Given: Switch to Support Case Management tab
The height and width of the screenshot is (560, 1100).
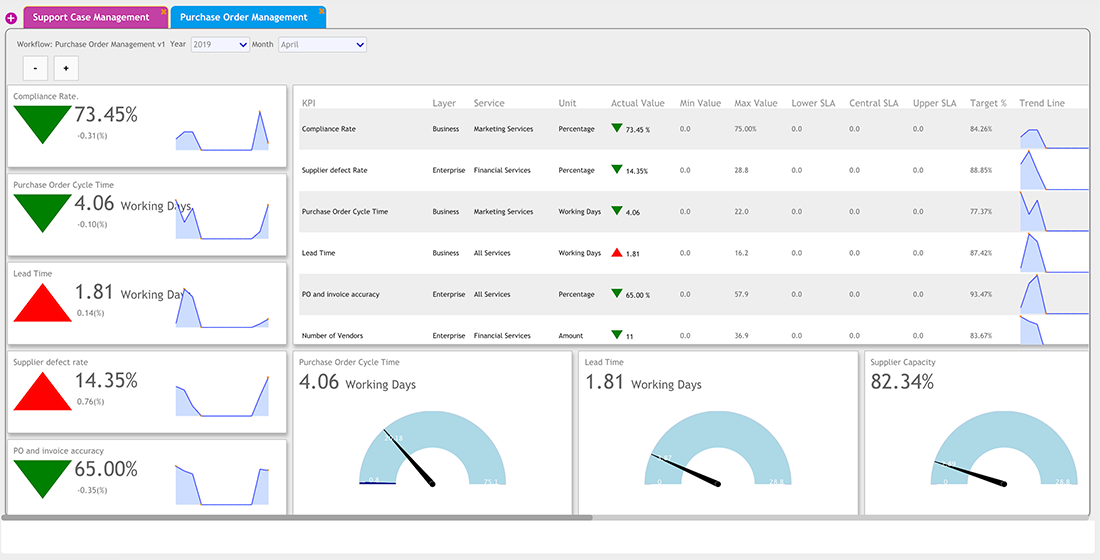Looking at the screenshot, I should [x=91, y=18].
